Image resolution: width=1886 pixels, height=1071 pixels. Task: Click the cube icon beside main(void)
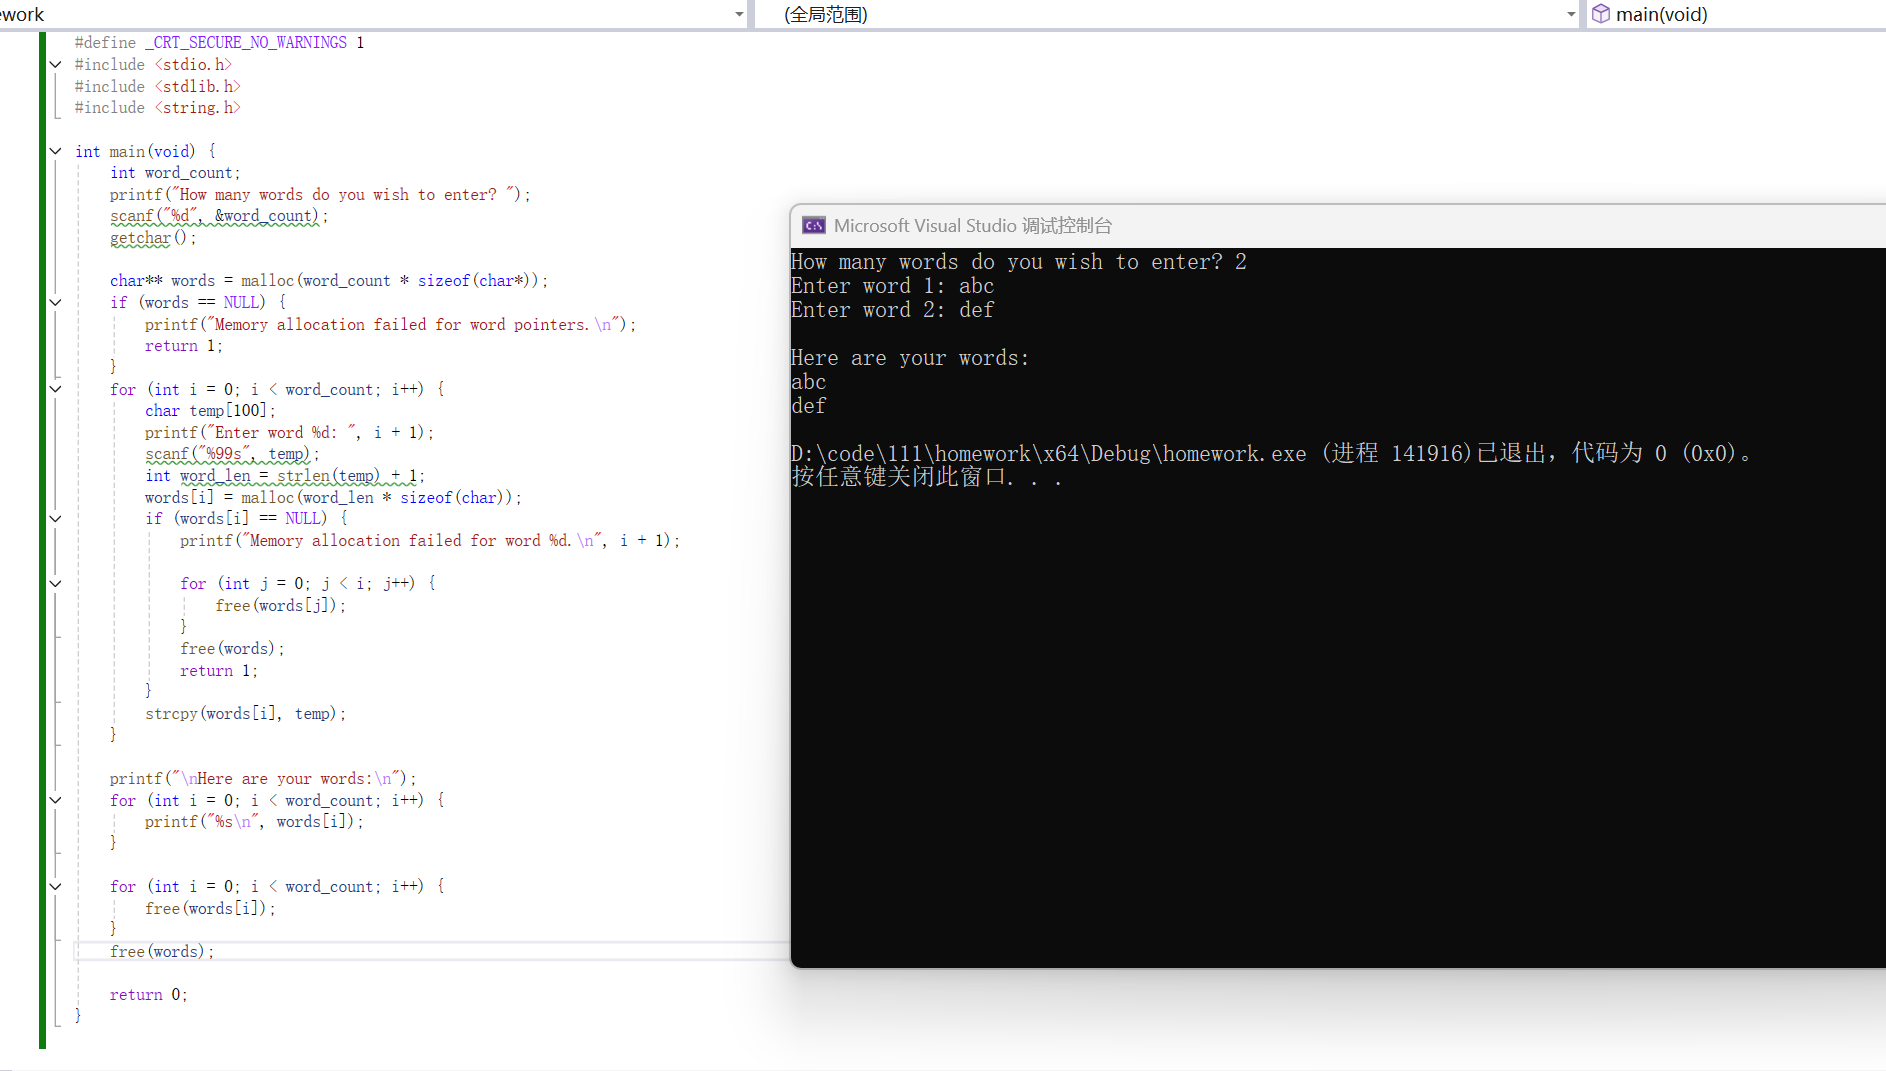[x=1601, y=14]
